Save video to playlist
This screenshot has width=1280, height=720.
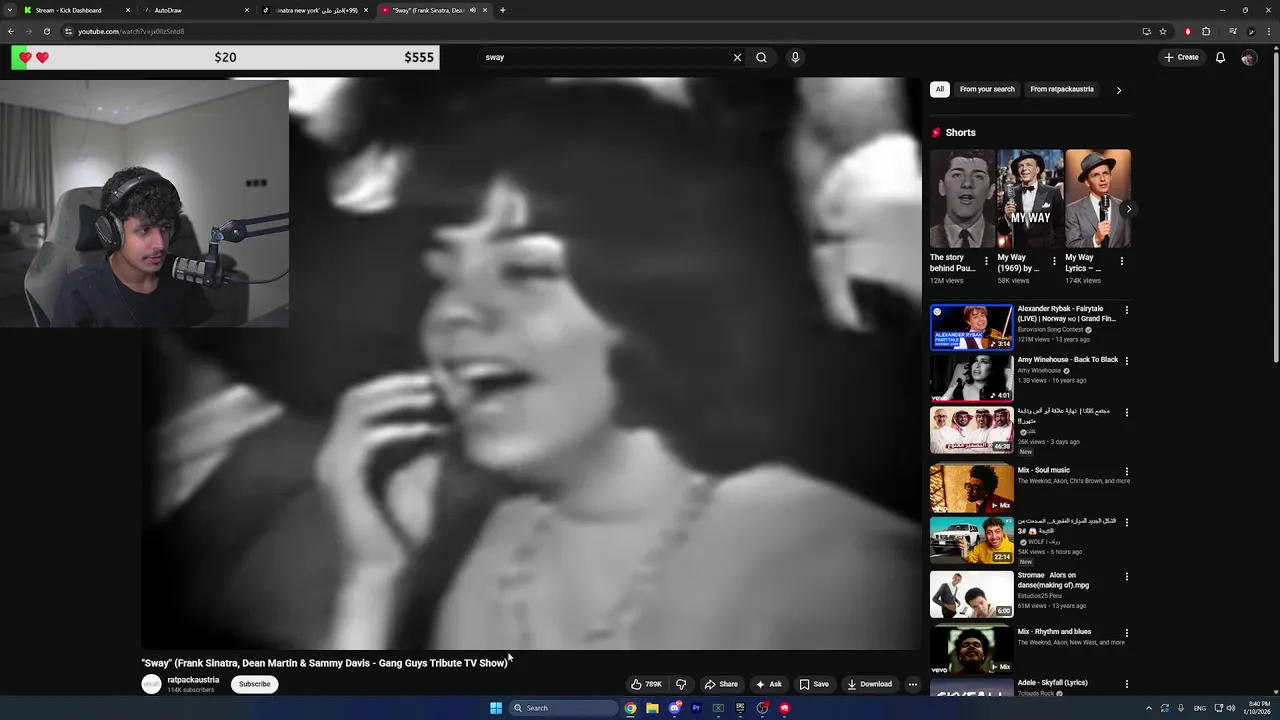point(814,684)
